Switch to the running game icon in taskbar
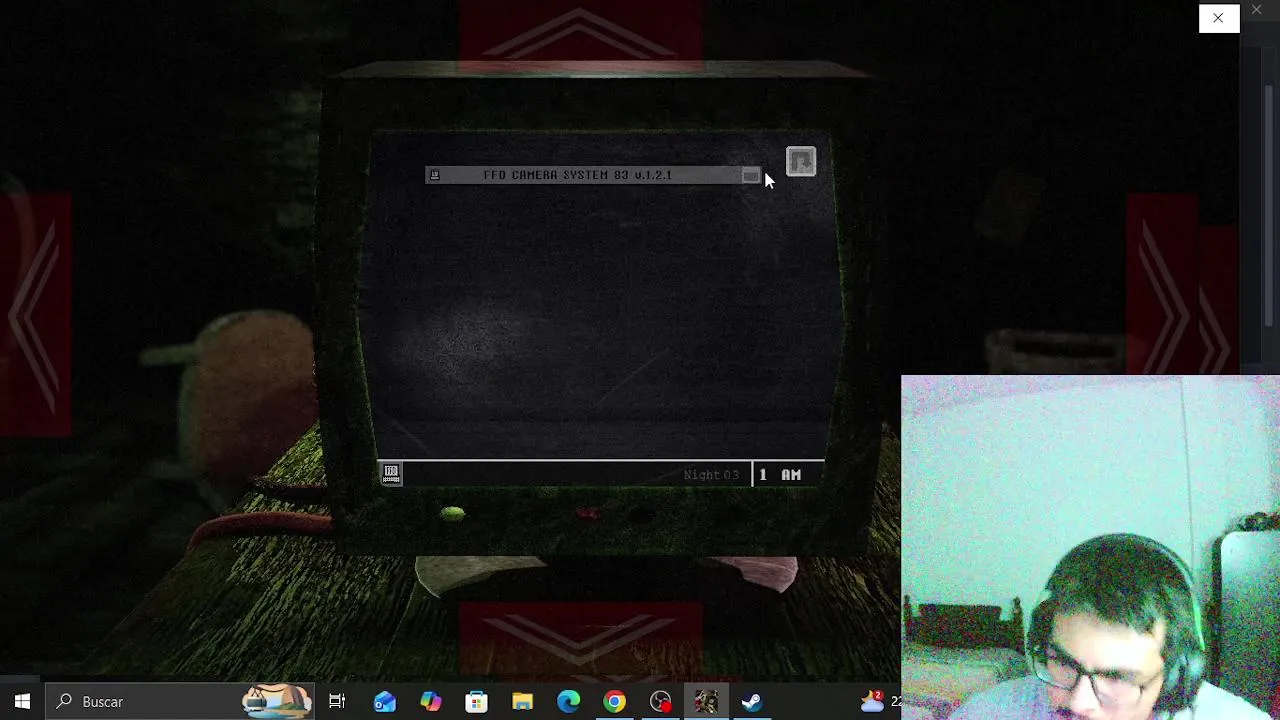The image size is (1280, 720). tap(707, 702)
